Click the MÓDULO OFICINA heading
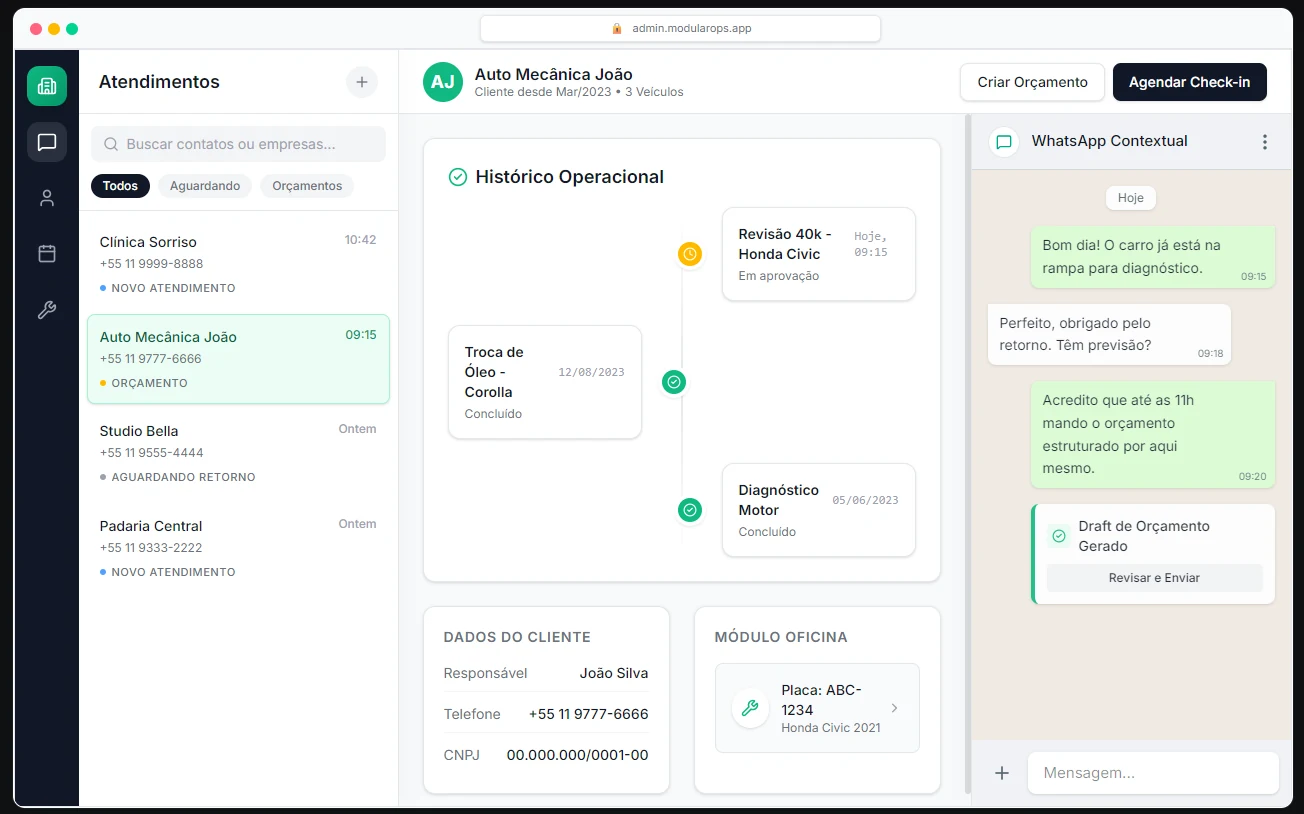This screenshot has height=814, width=1304. click(781, 637)
